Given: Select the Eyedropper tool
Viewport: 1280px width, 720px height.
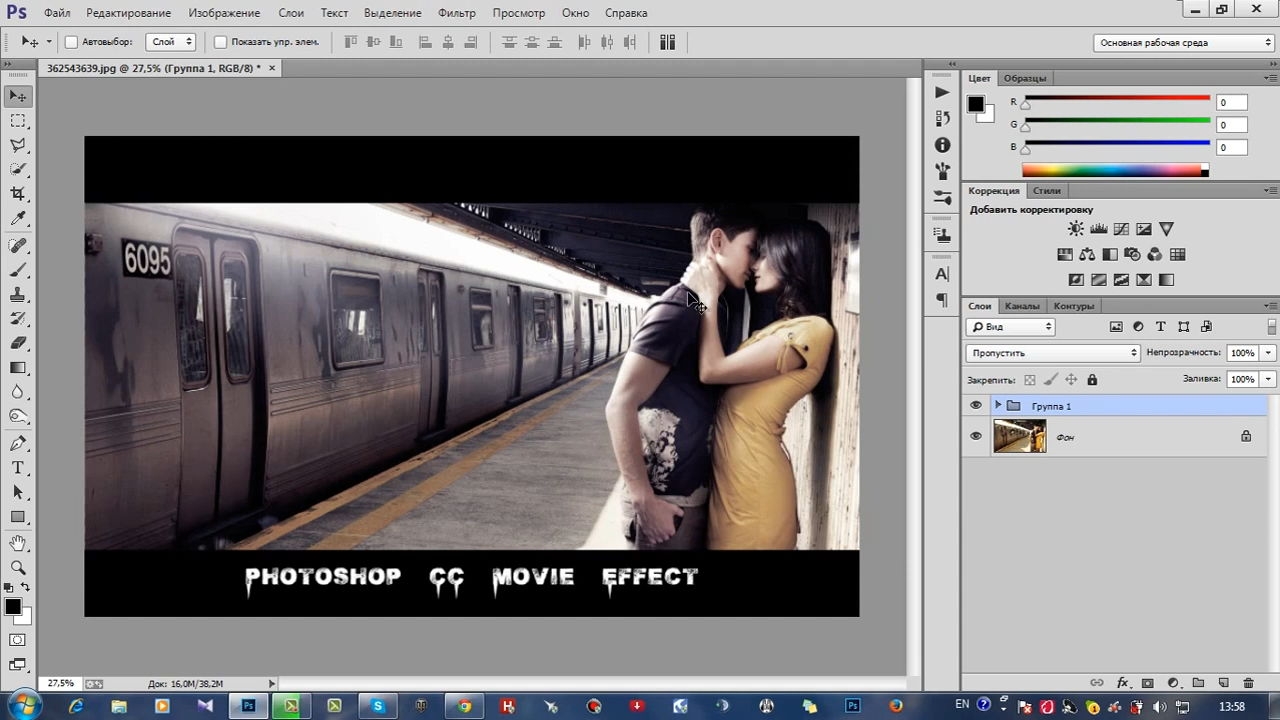Looking at the screenshot, I should (18, 219).
